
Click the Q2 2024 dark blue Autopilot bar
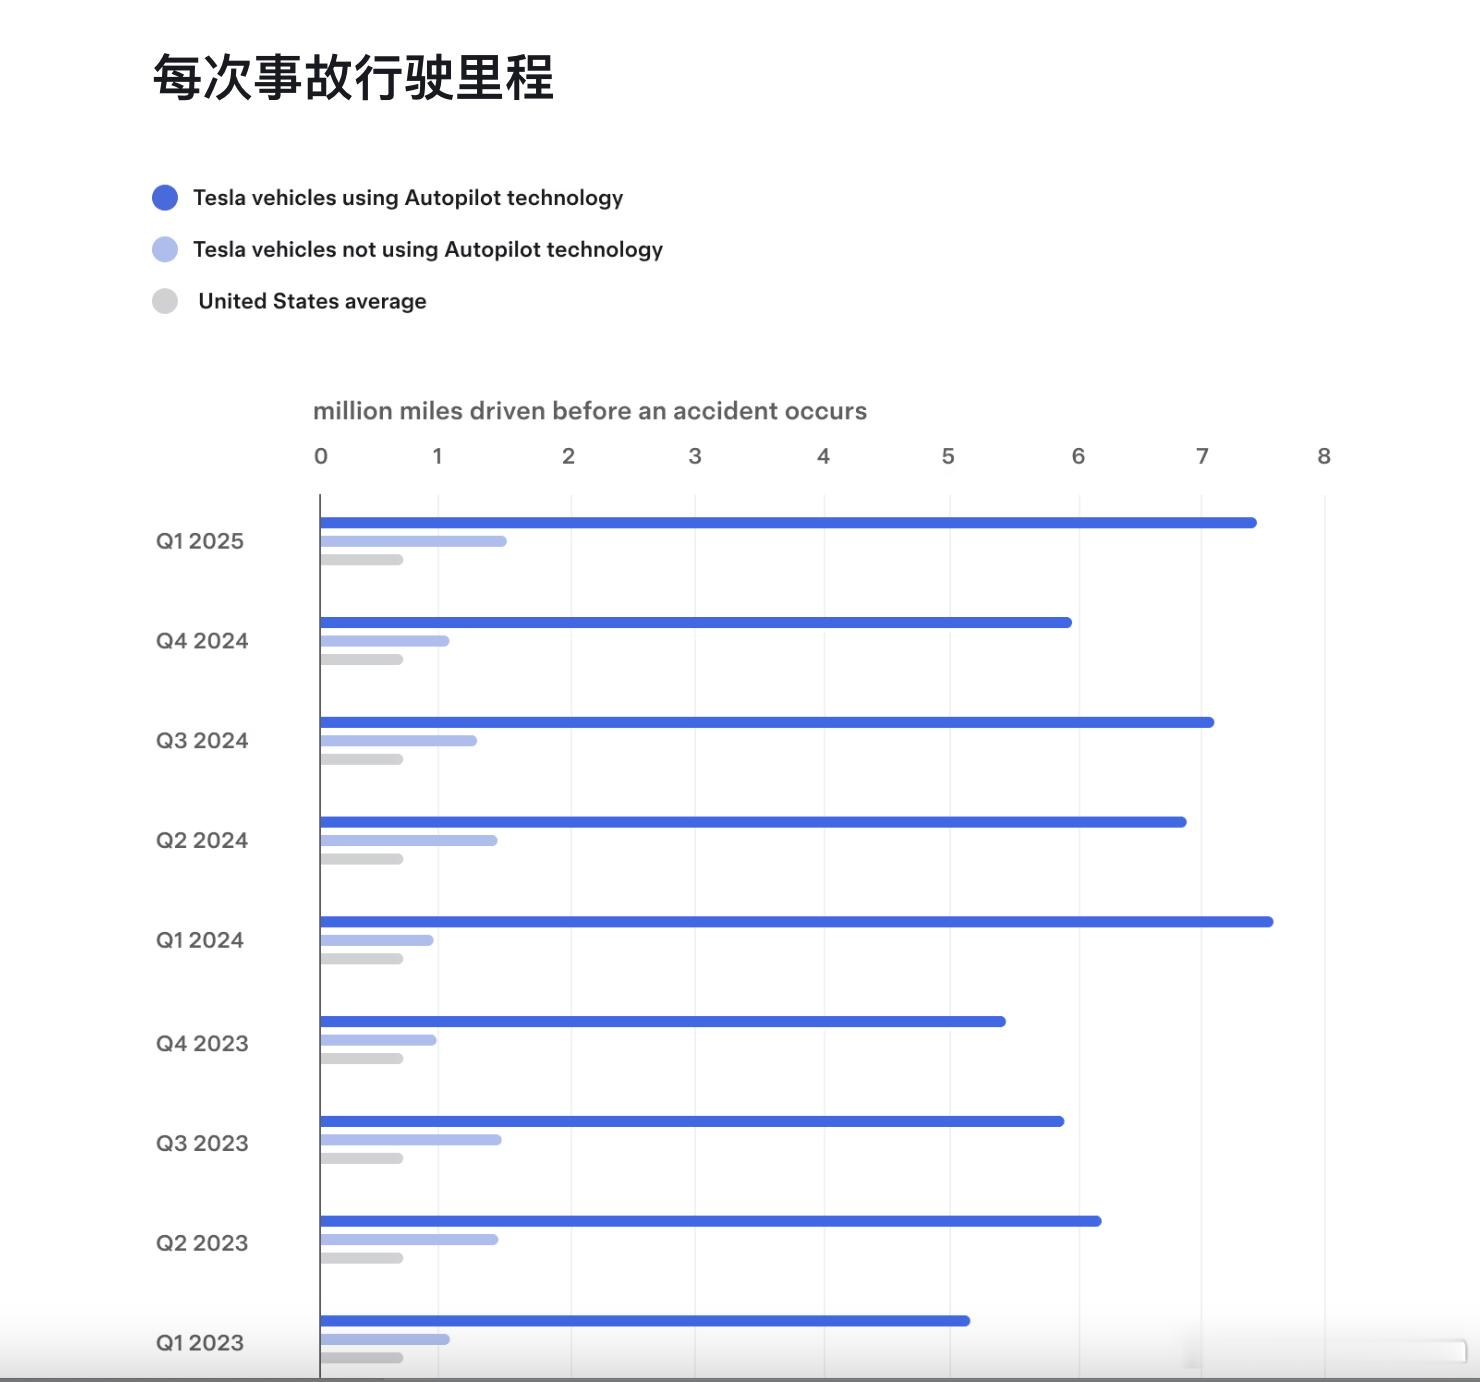tap(753, 822)
